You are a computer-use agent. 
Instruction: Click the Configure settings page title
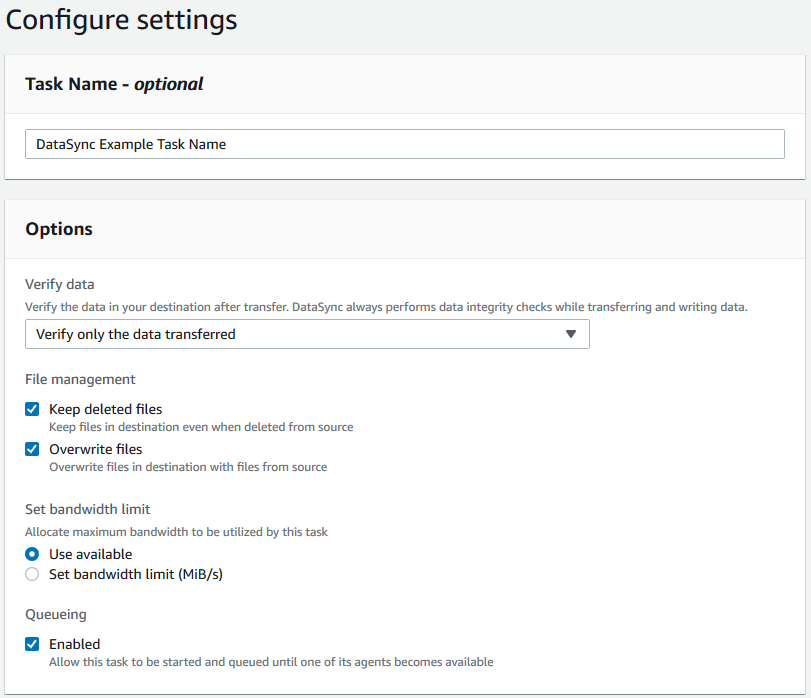tap(120, 20)
